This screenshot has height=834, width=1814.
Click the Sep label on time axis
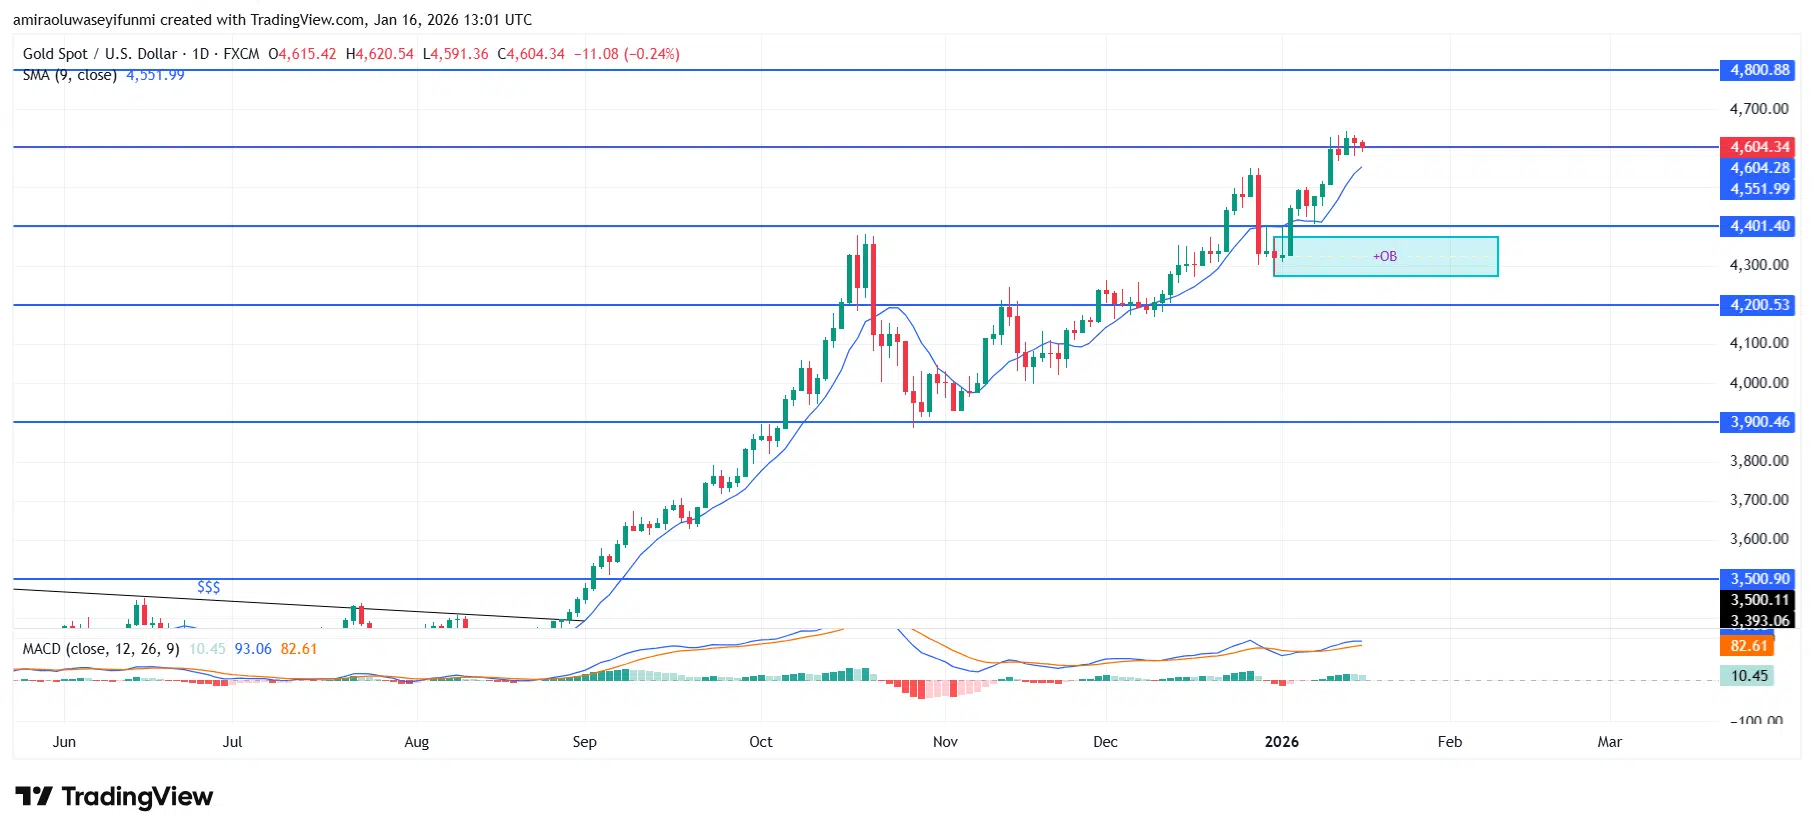[x=584, y=742]
